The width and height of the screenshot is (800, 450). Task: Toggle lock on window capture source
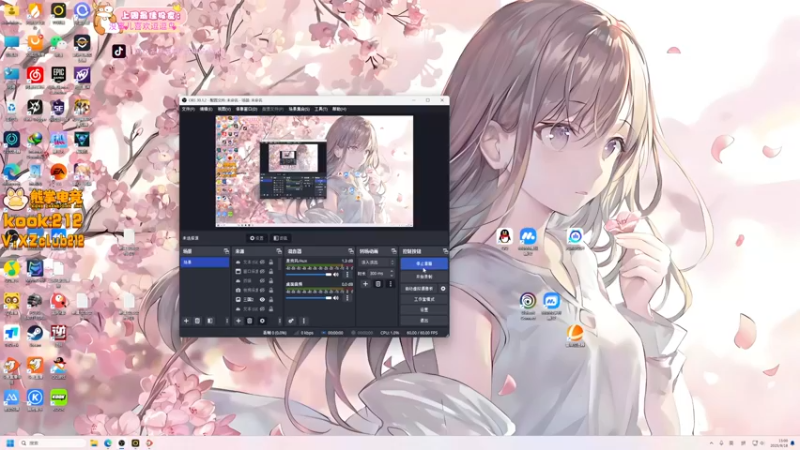coord(271,271)
